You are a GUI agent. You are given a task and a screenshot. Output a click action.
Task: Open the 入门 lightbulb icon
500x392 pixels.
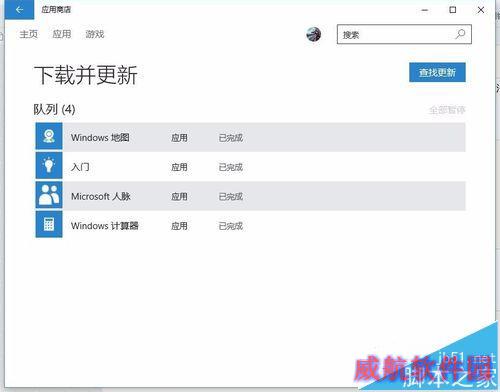pyautogui.click(x=49, y=166)
